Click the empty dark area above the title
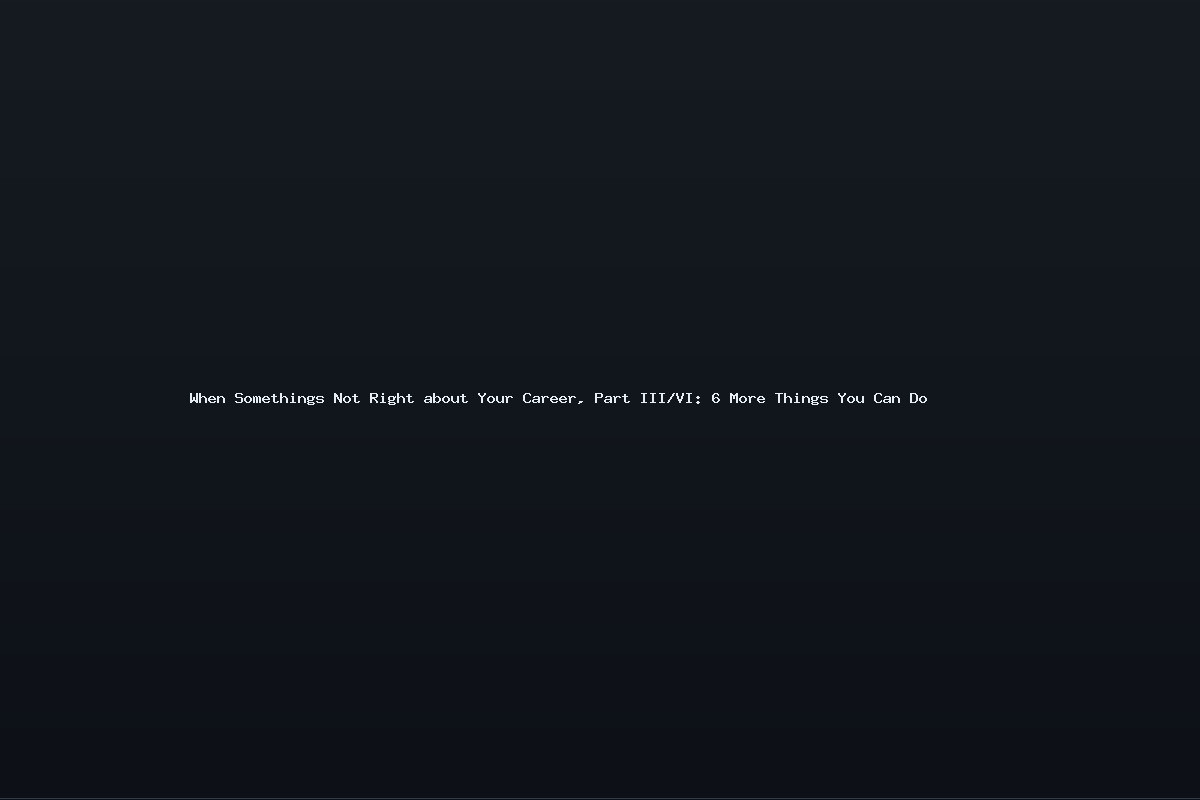 (x=600, y=190)
